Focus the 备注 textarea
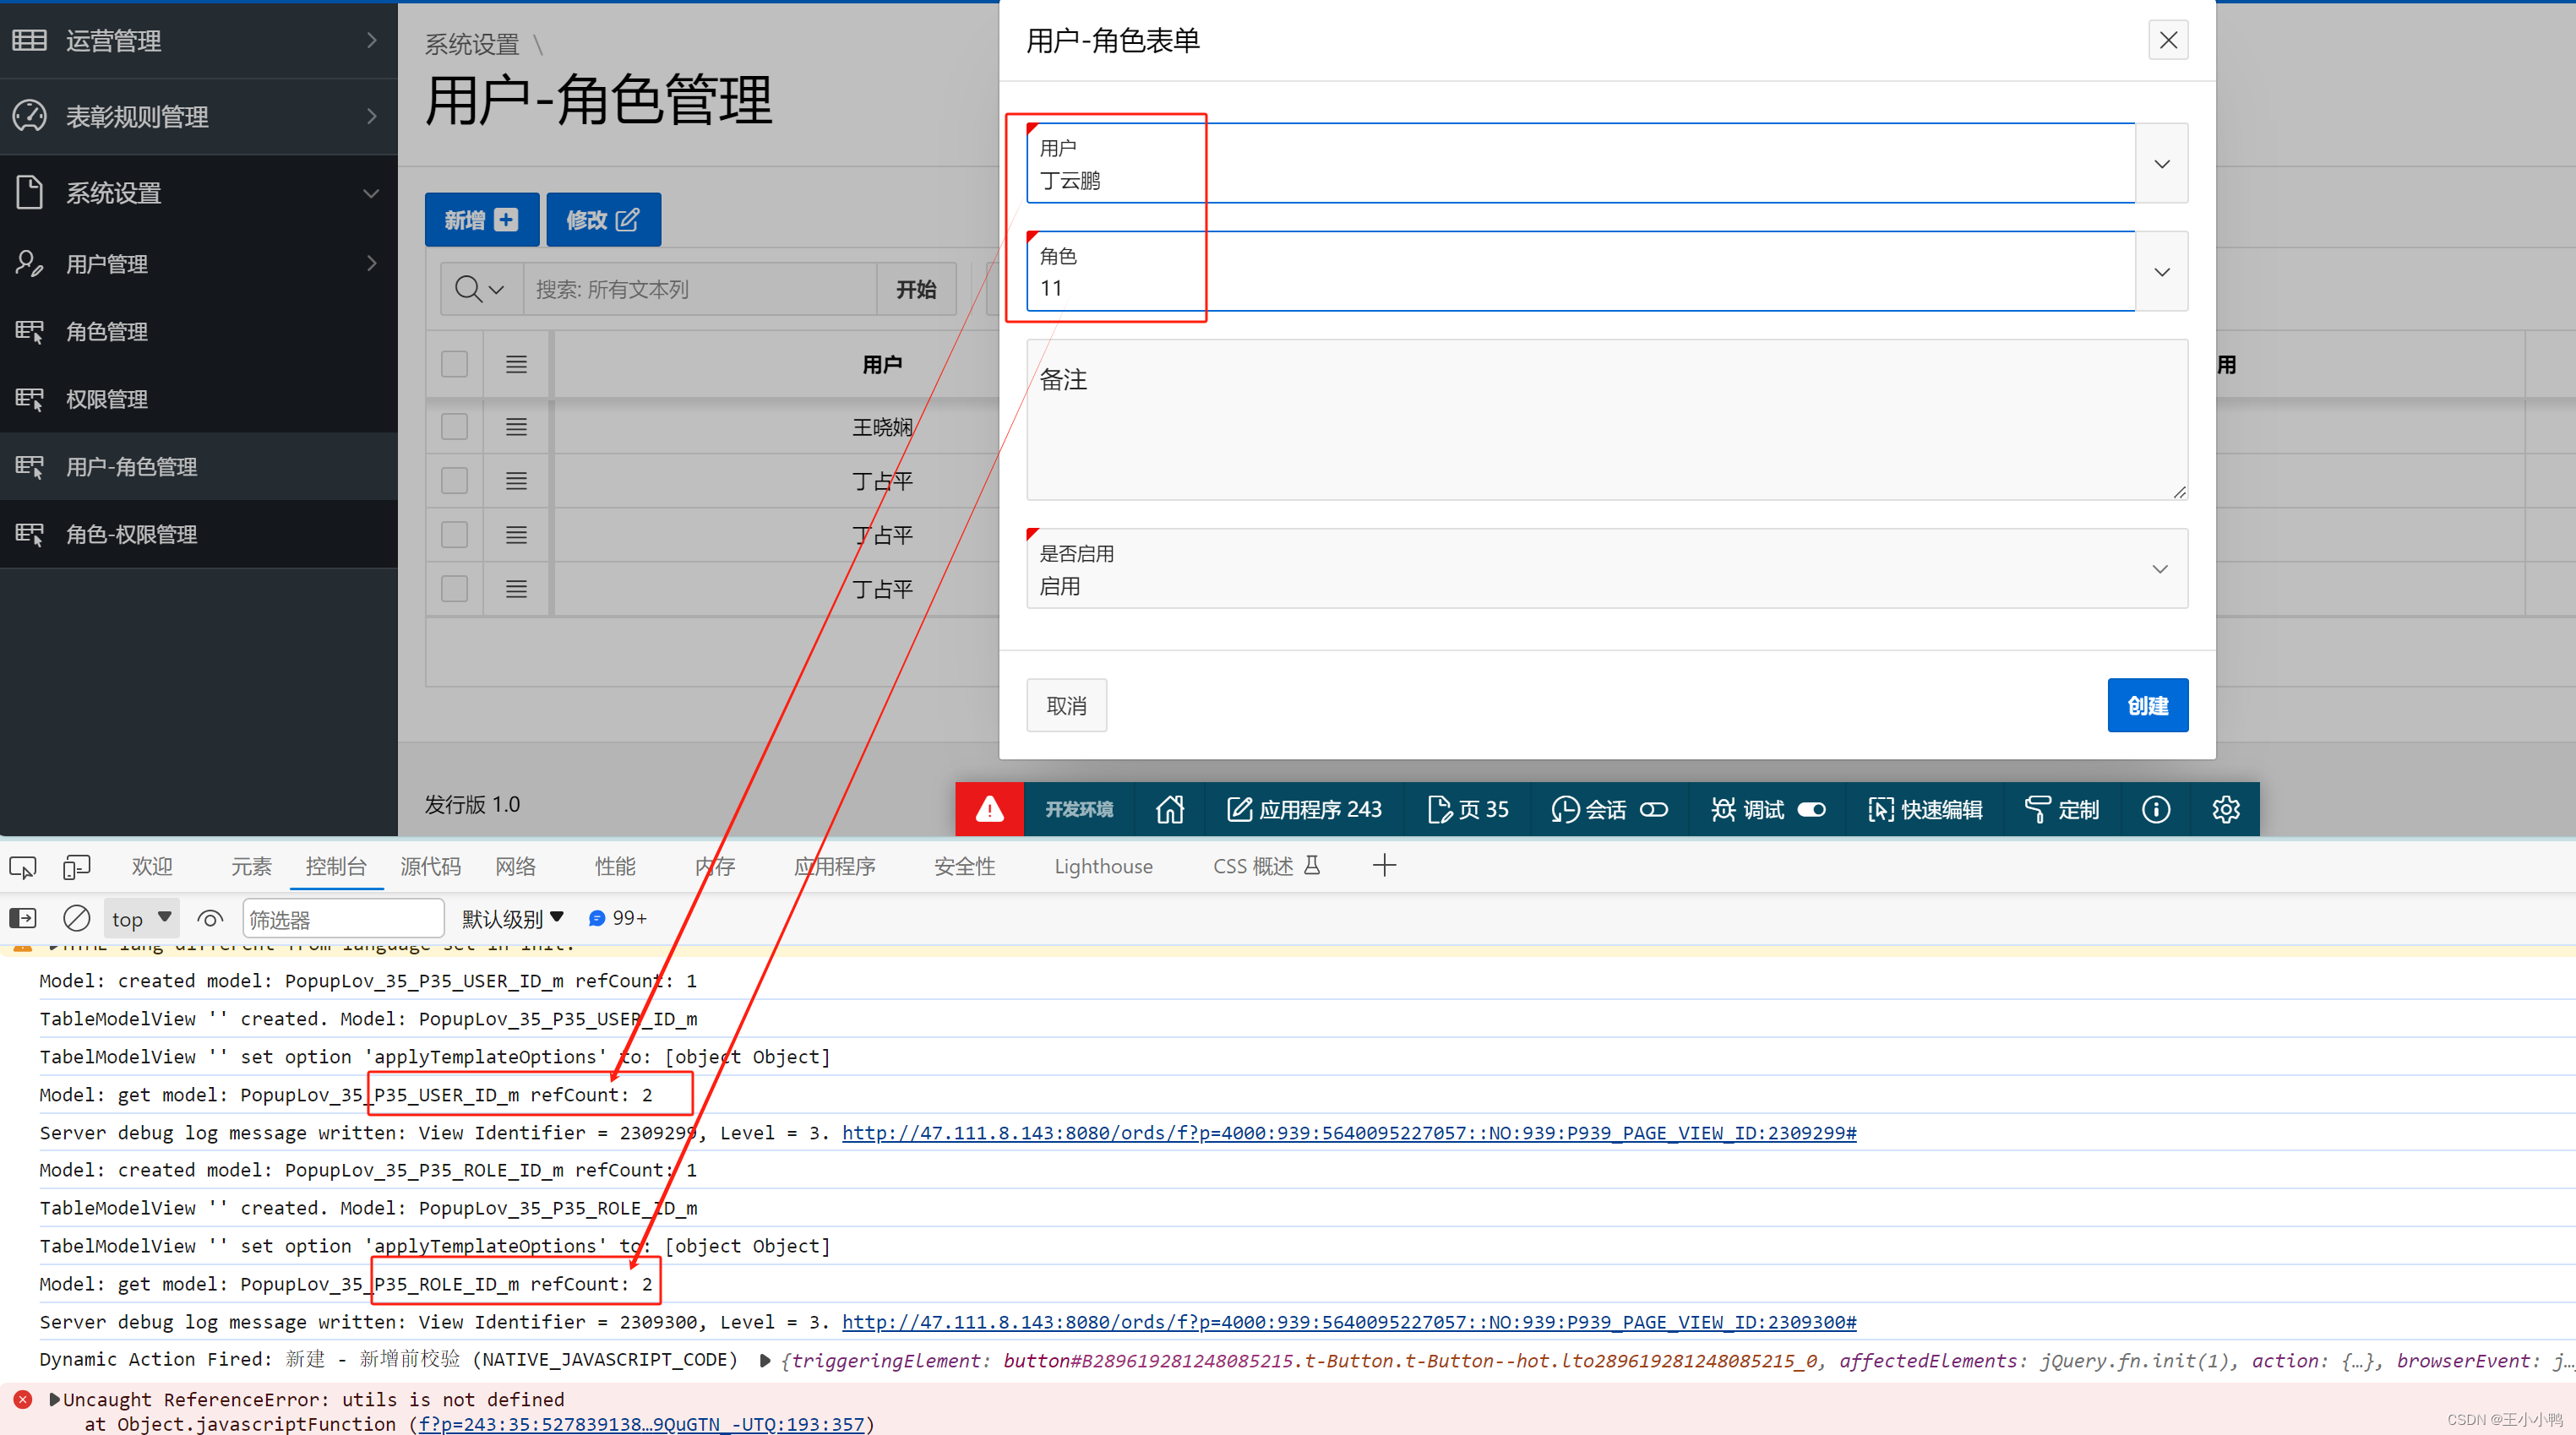 [x=1607, y=420]
